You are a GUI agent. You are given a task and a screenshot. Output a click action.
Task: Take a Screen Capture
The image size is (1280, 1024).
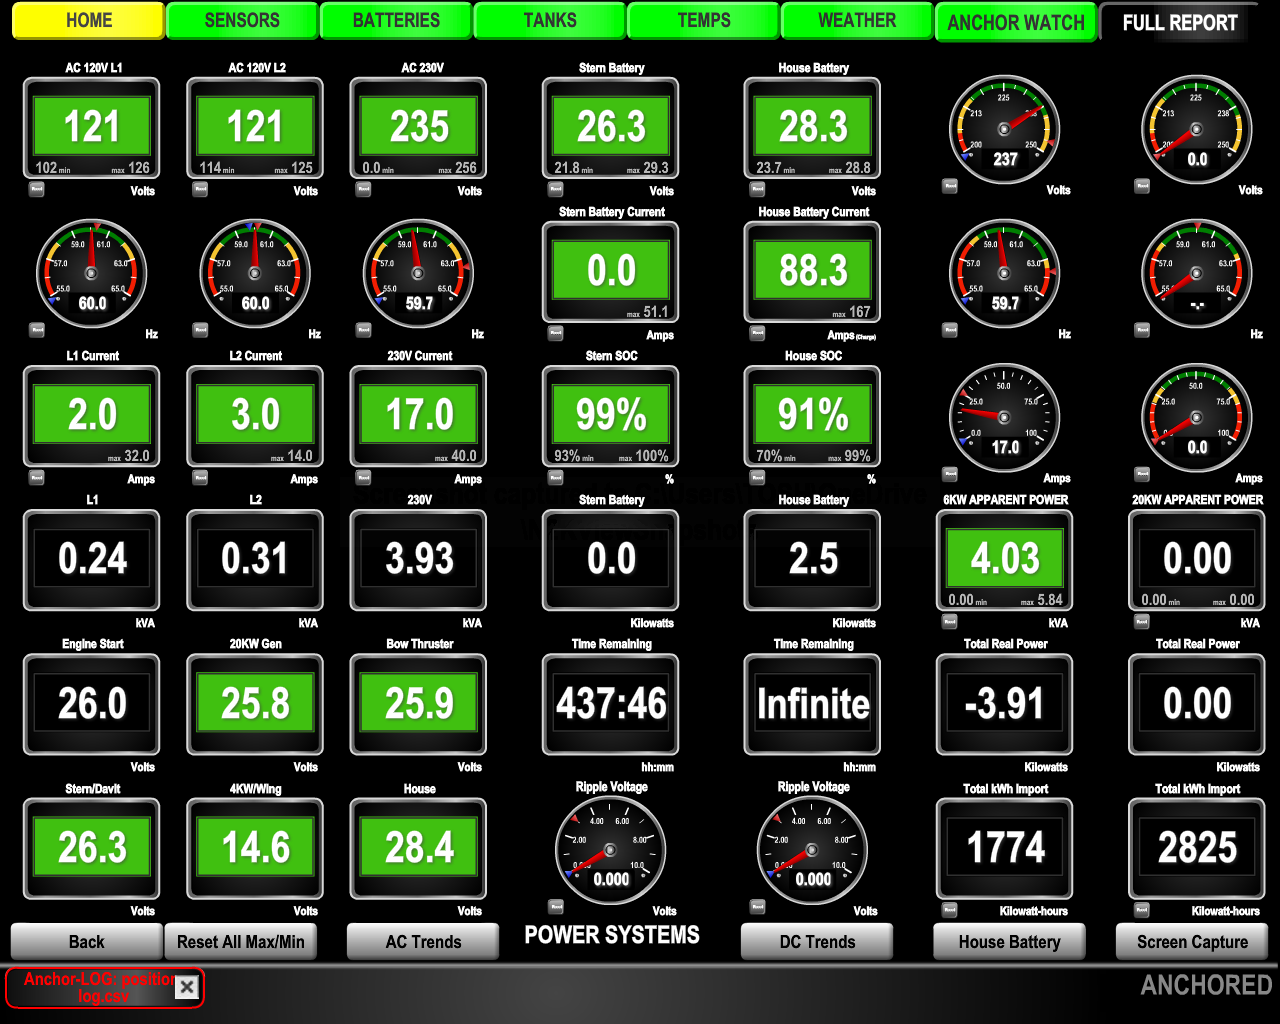pyautogui.click(x=1192, y=941)
